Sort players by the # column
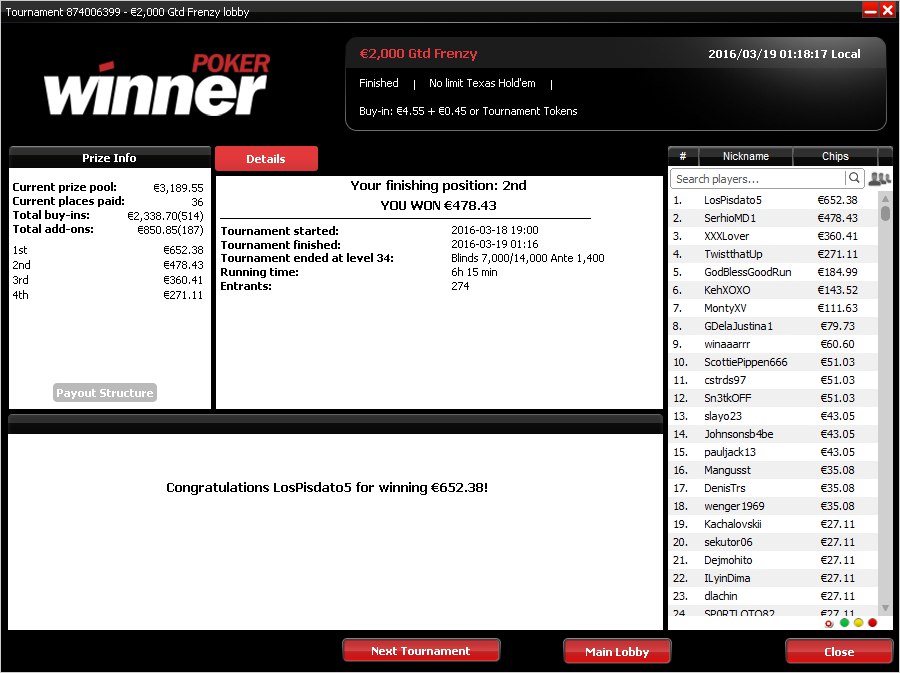Viewport: 900px width, 673px height. tap(683, 156)
